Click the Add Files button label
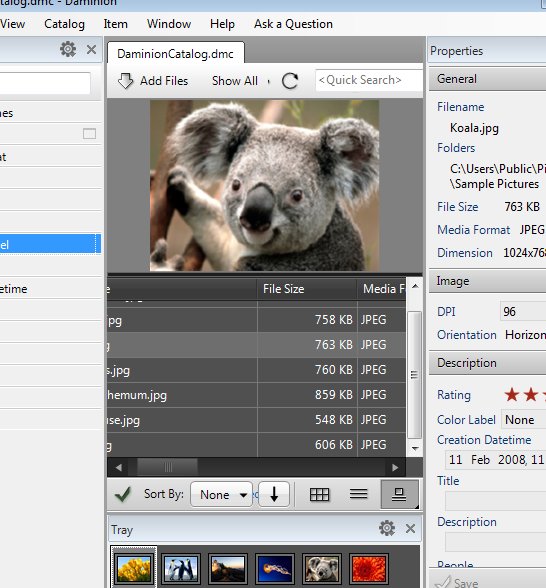This screenshot has height=588, width=546. click(x=164, y=81)
